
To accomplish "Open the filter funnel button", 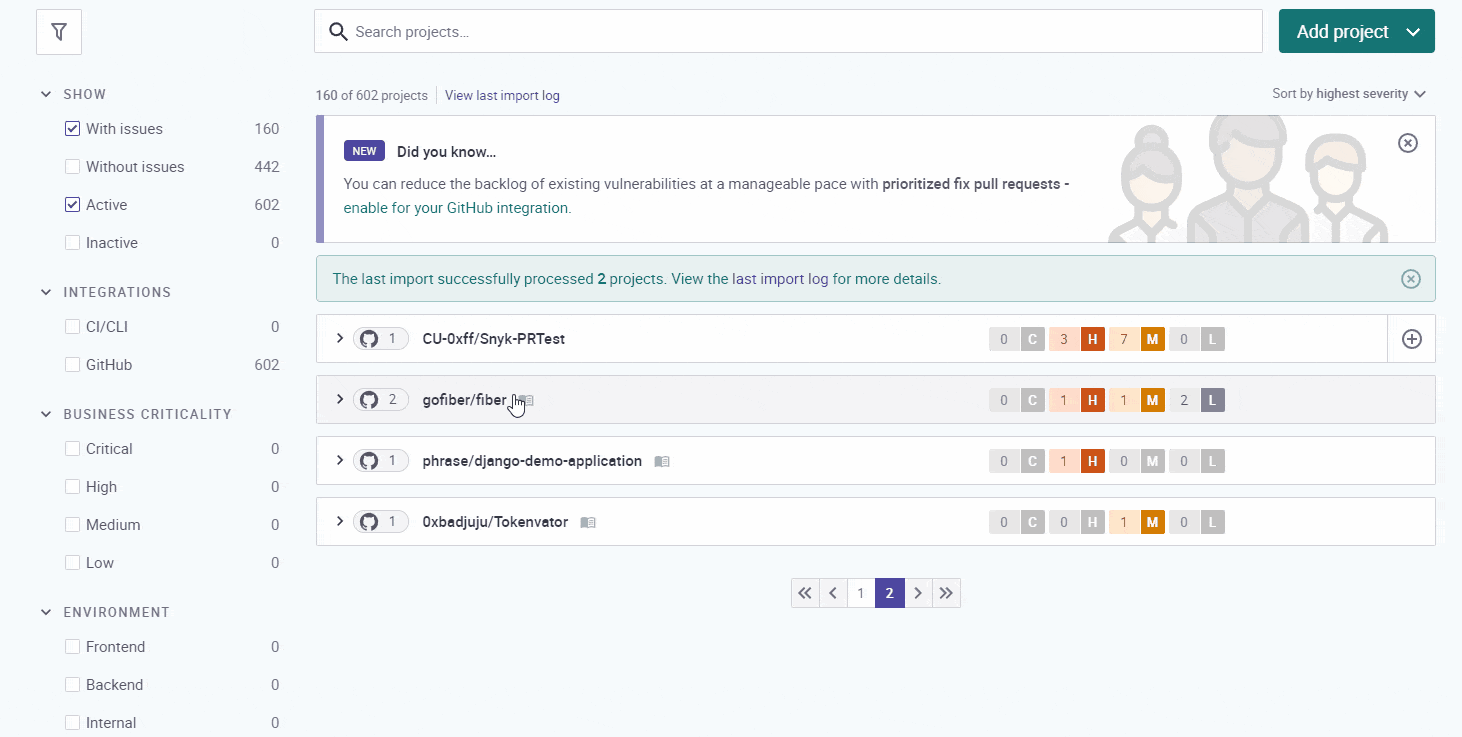I will coord(59,32).
